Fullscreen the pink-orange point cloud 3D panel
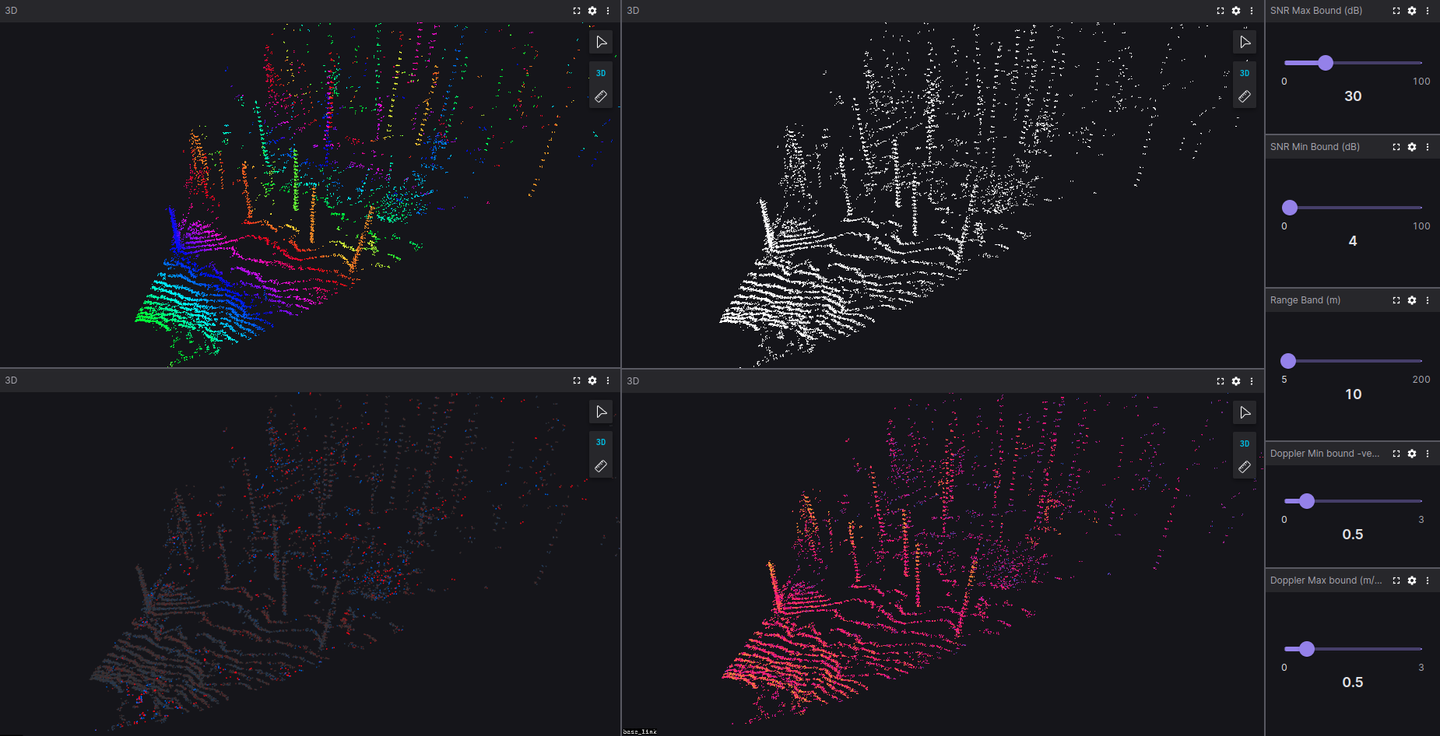Viewport: 1440px width, 736px height. tap(1221, 381)
